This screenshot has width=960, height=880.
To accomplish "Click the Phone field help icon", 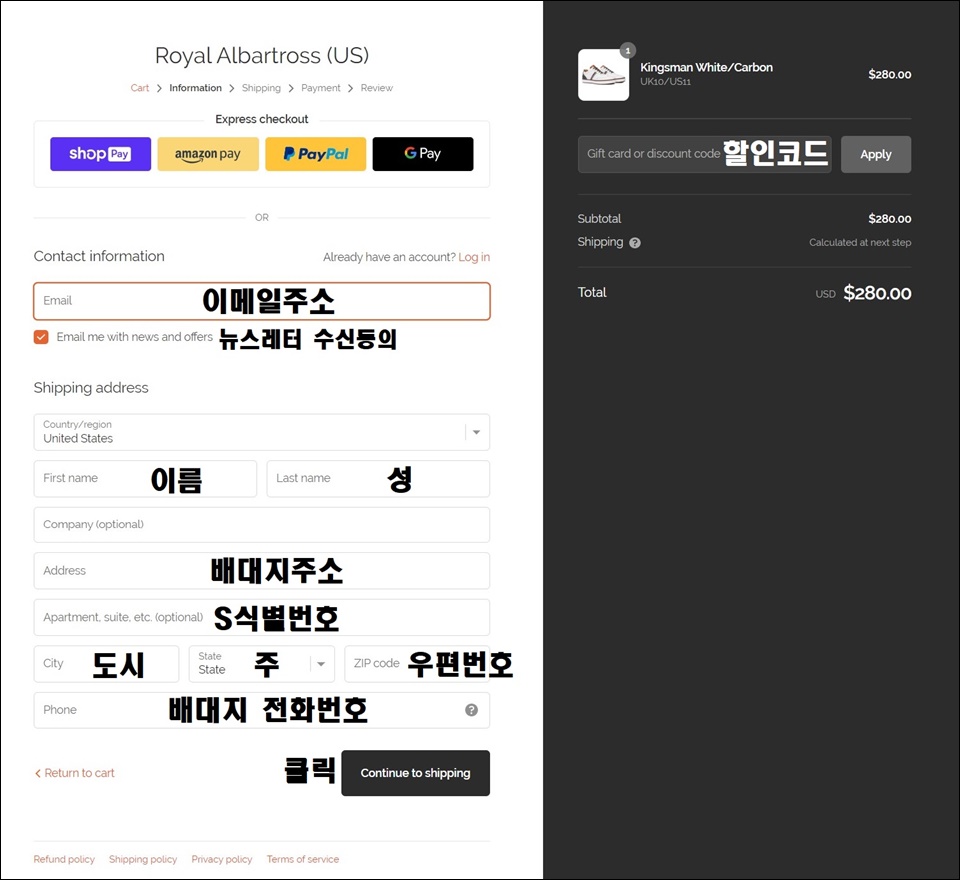I will point(471,710).
